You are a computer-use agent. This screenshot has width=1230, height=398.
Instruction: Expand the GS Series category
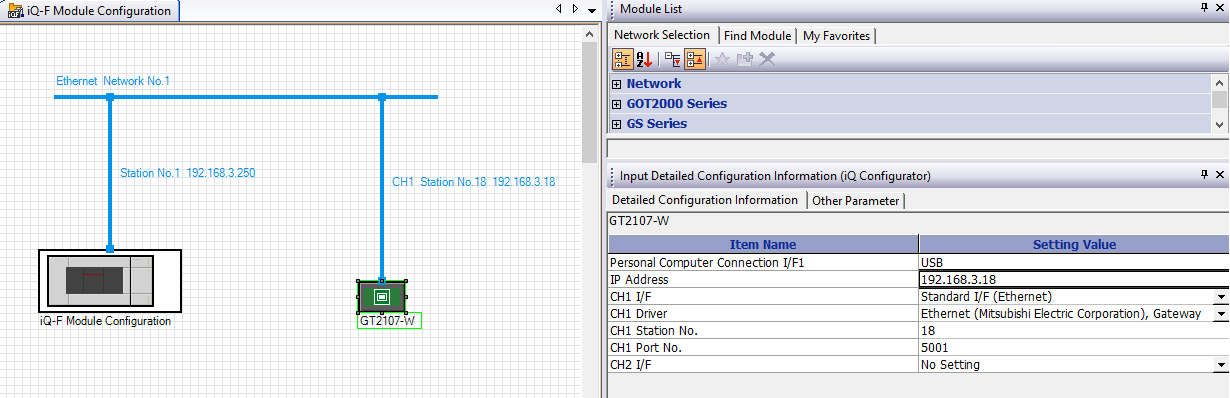pyautogui.click(x=617, y=124)
